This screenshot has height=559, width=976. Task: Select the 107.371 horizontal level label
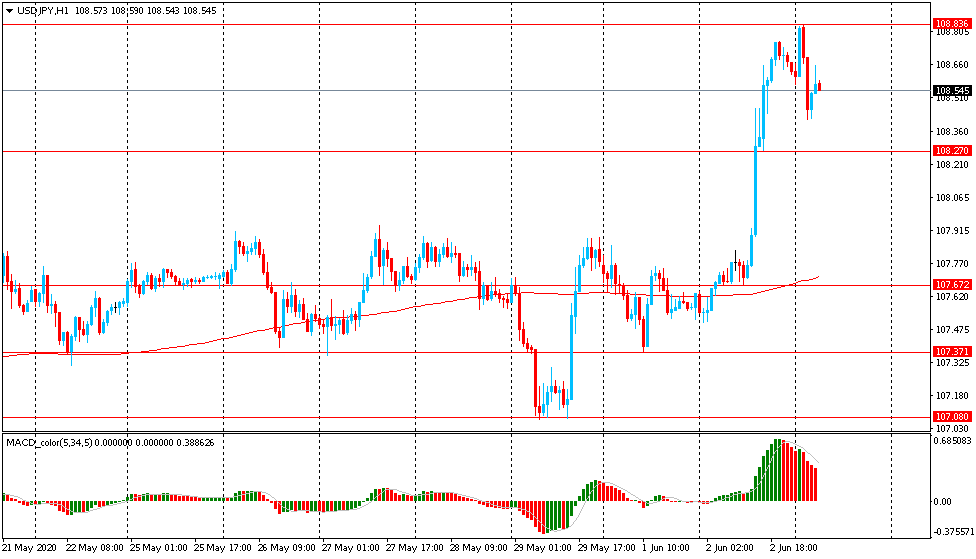tap(952, 352)
